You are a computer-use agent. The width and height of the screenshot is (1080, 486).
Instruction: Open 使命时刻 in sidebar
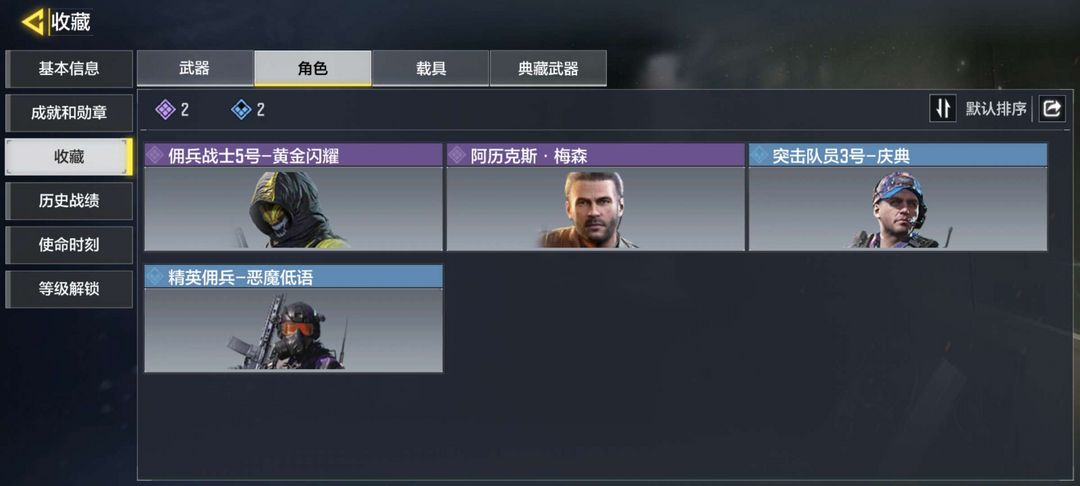click(69, 245)
